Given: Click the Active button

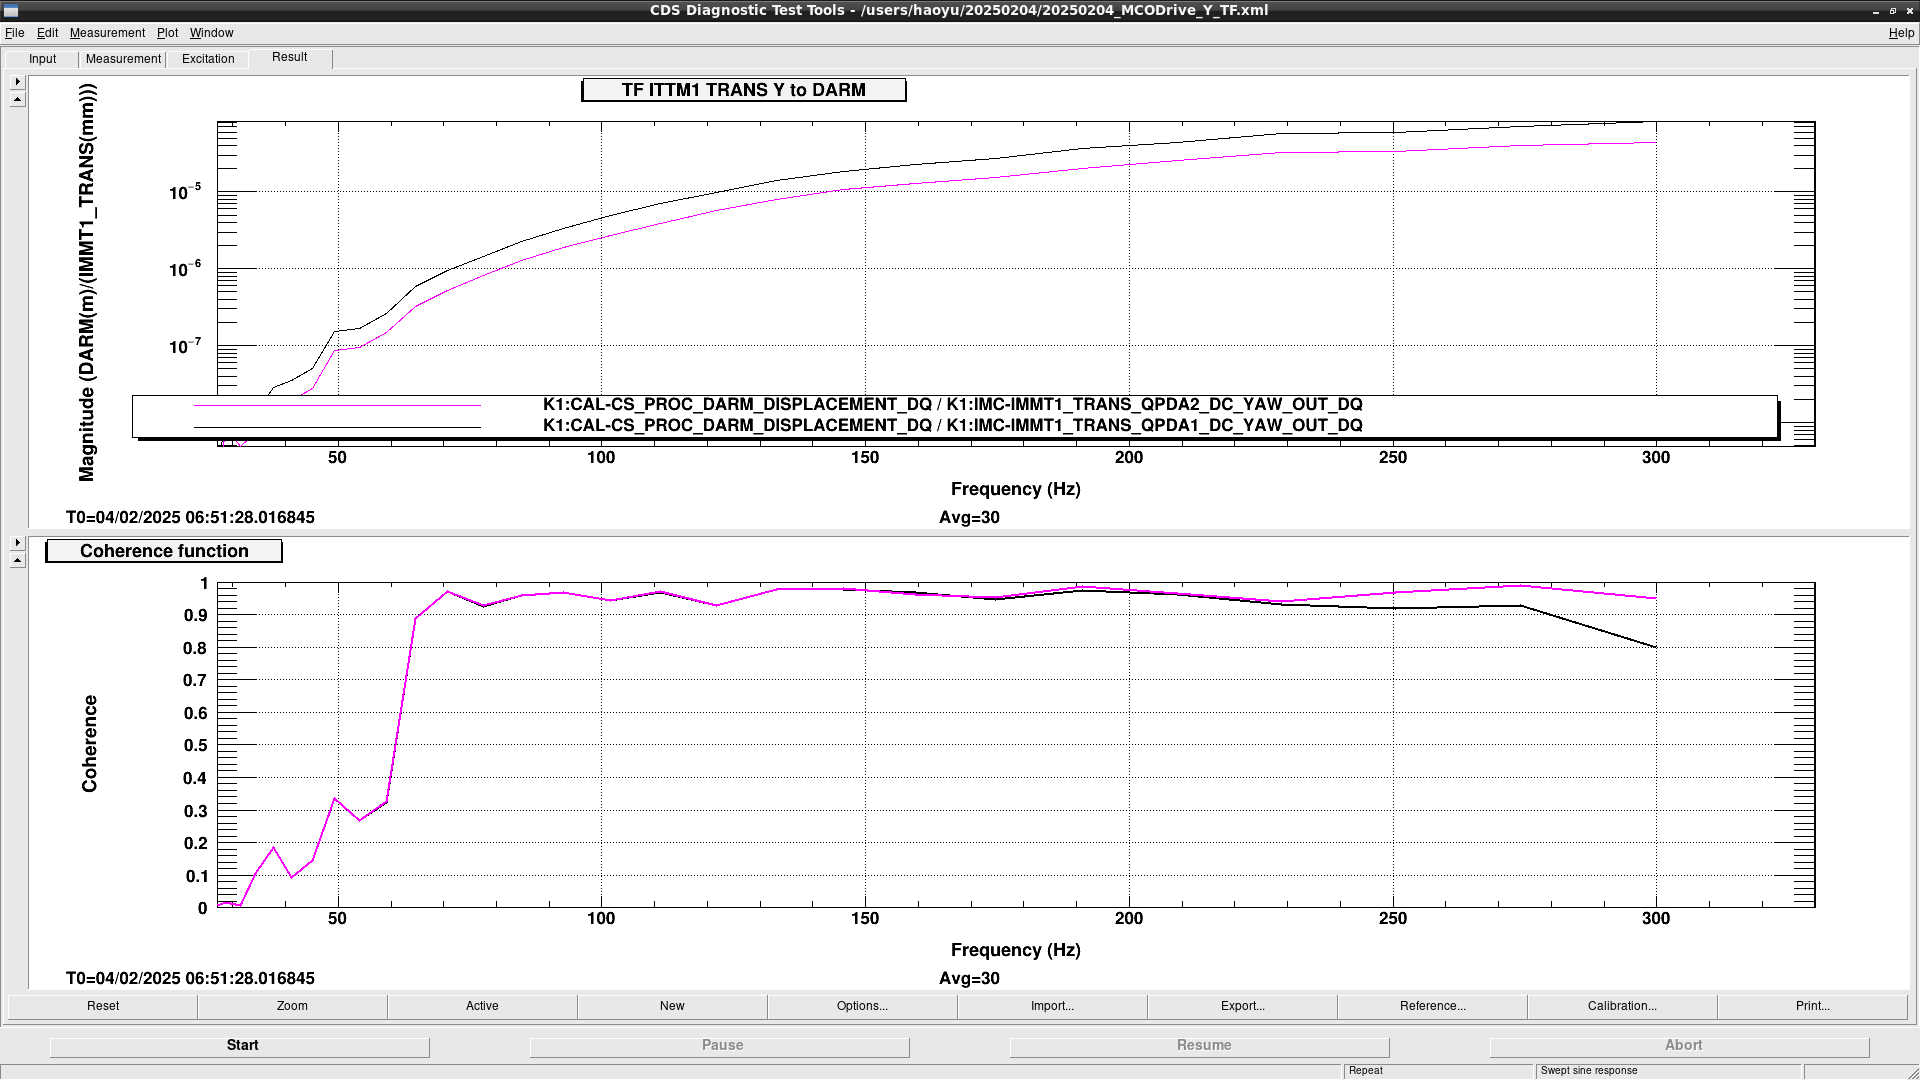Looking at the screenshot, I should click(482, 1006).
